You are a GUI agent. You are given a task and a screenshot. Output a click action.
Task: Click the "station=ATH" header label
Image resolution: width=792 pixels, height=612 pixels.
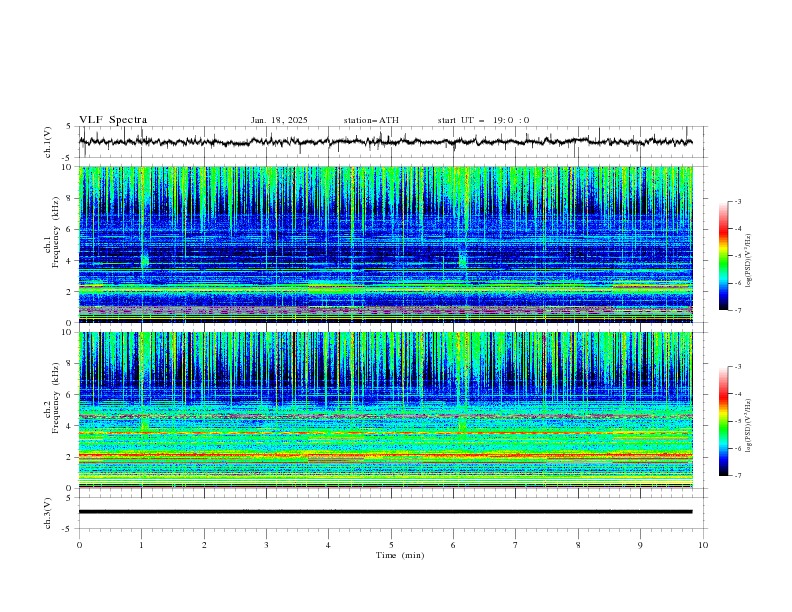(x=371, y=120)
